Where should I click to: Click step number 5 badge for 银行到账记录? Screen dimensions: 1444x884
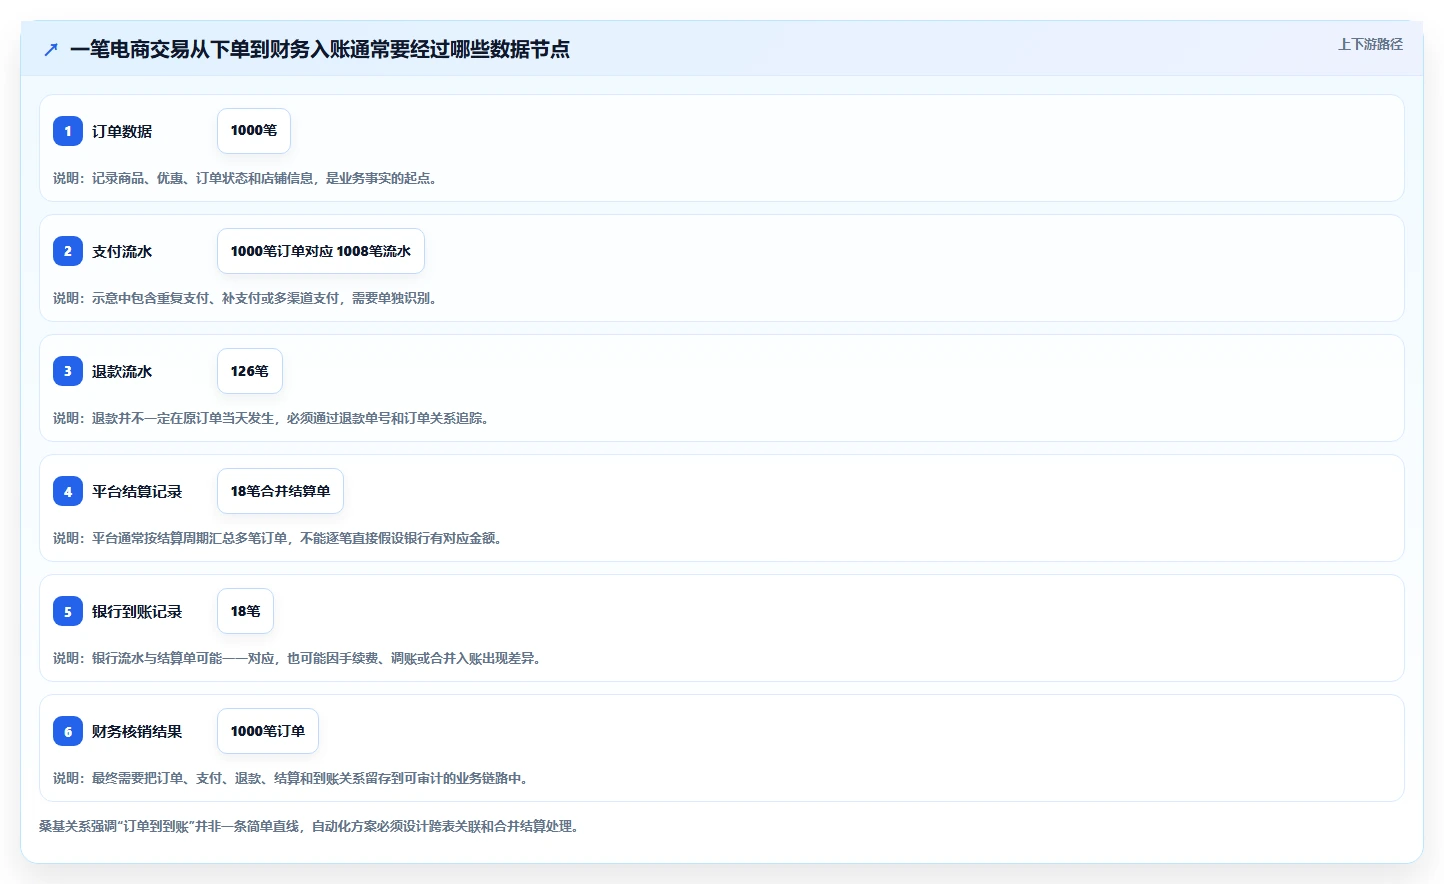[x=68, y=611]
